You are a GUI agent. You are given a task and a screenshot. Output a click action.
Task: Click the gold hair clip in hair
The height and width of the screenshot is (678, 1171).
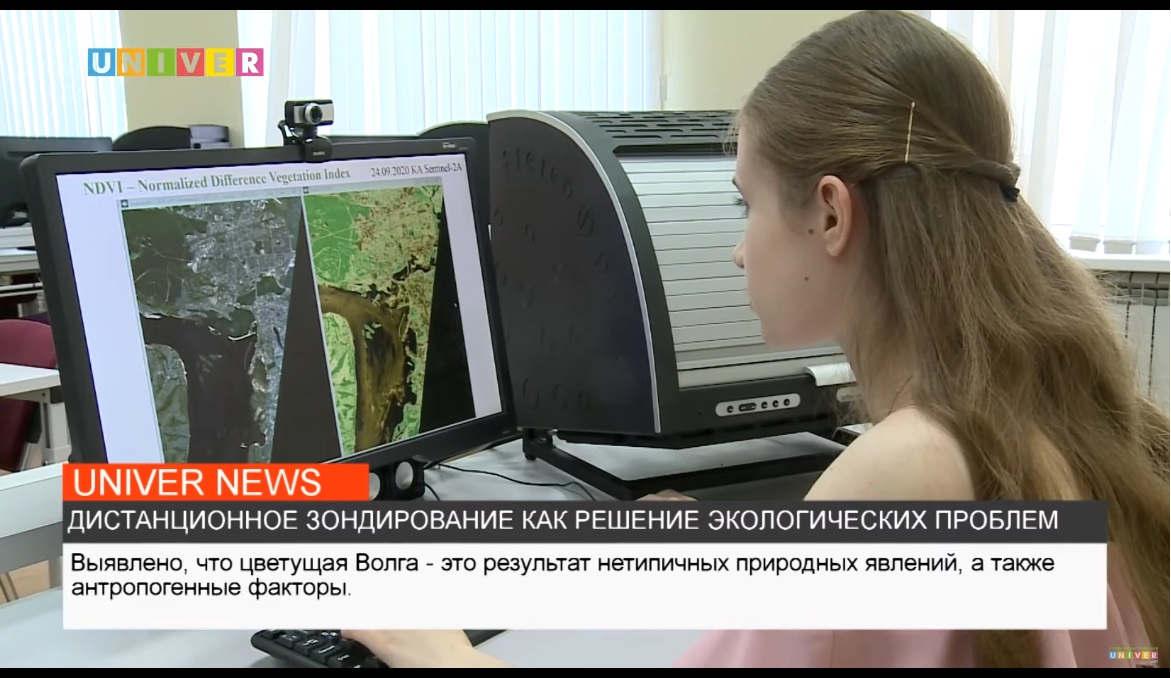tap(910, 130)
